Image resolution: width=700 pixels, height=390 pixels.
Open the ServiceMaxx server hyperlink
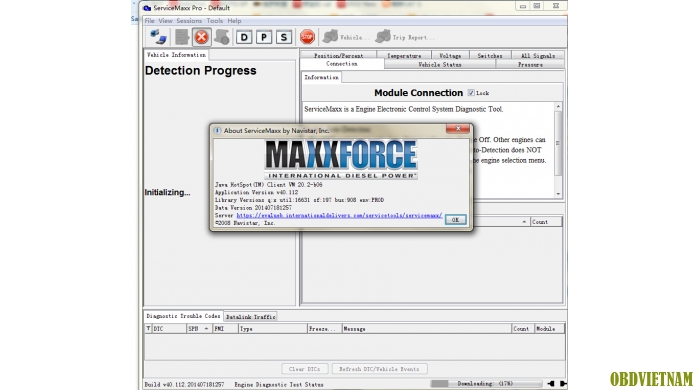pos(339,215)
